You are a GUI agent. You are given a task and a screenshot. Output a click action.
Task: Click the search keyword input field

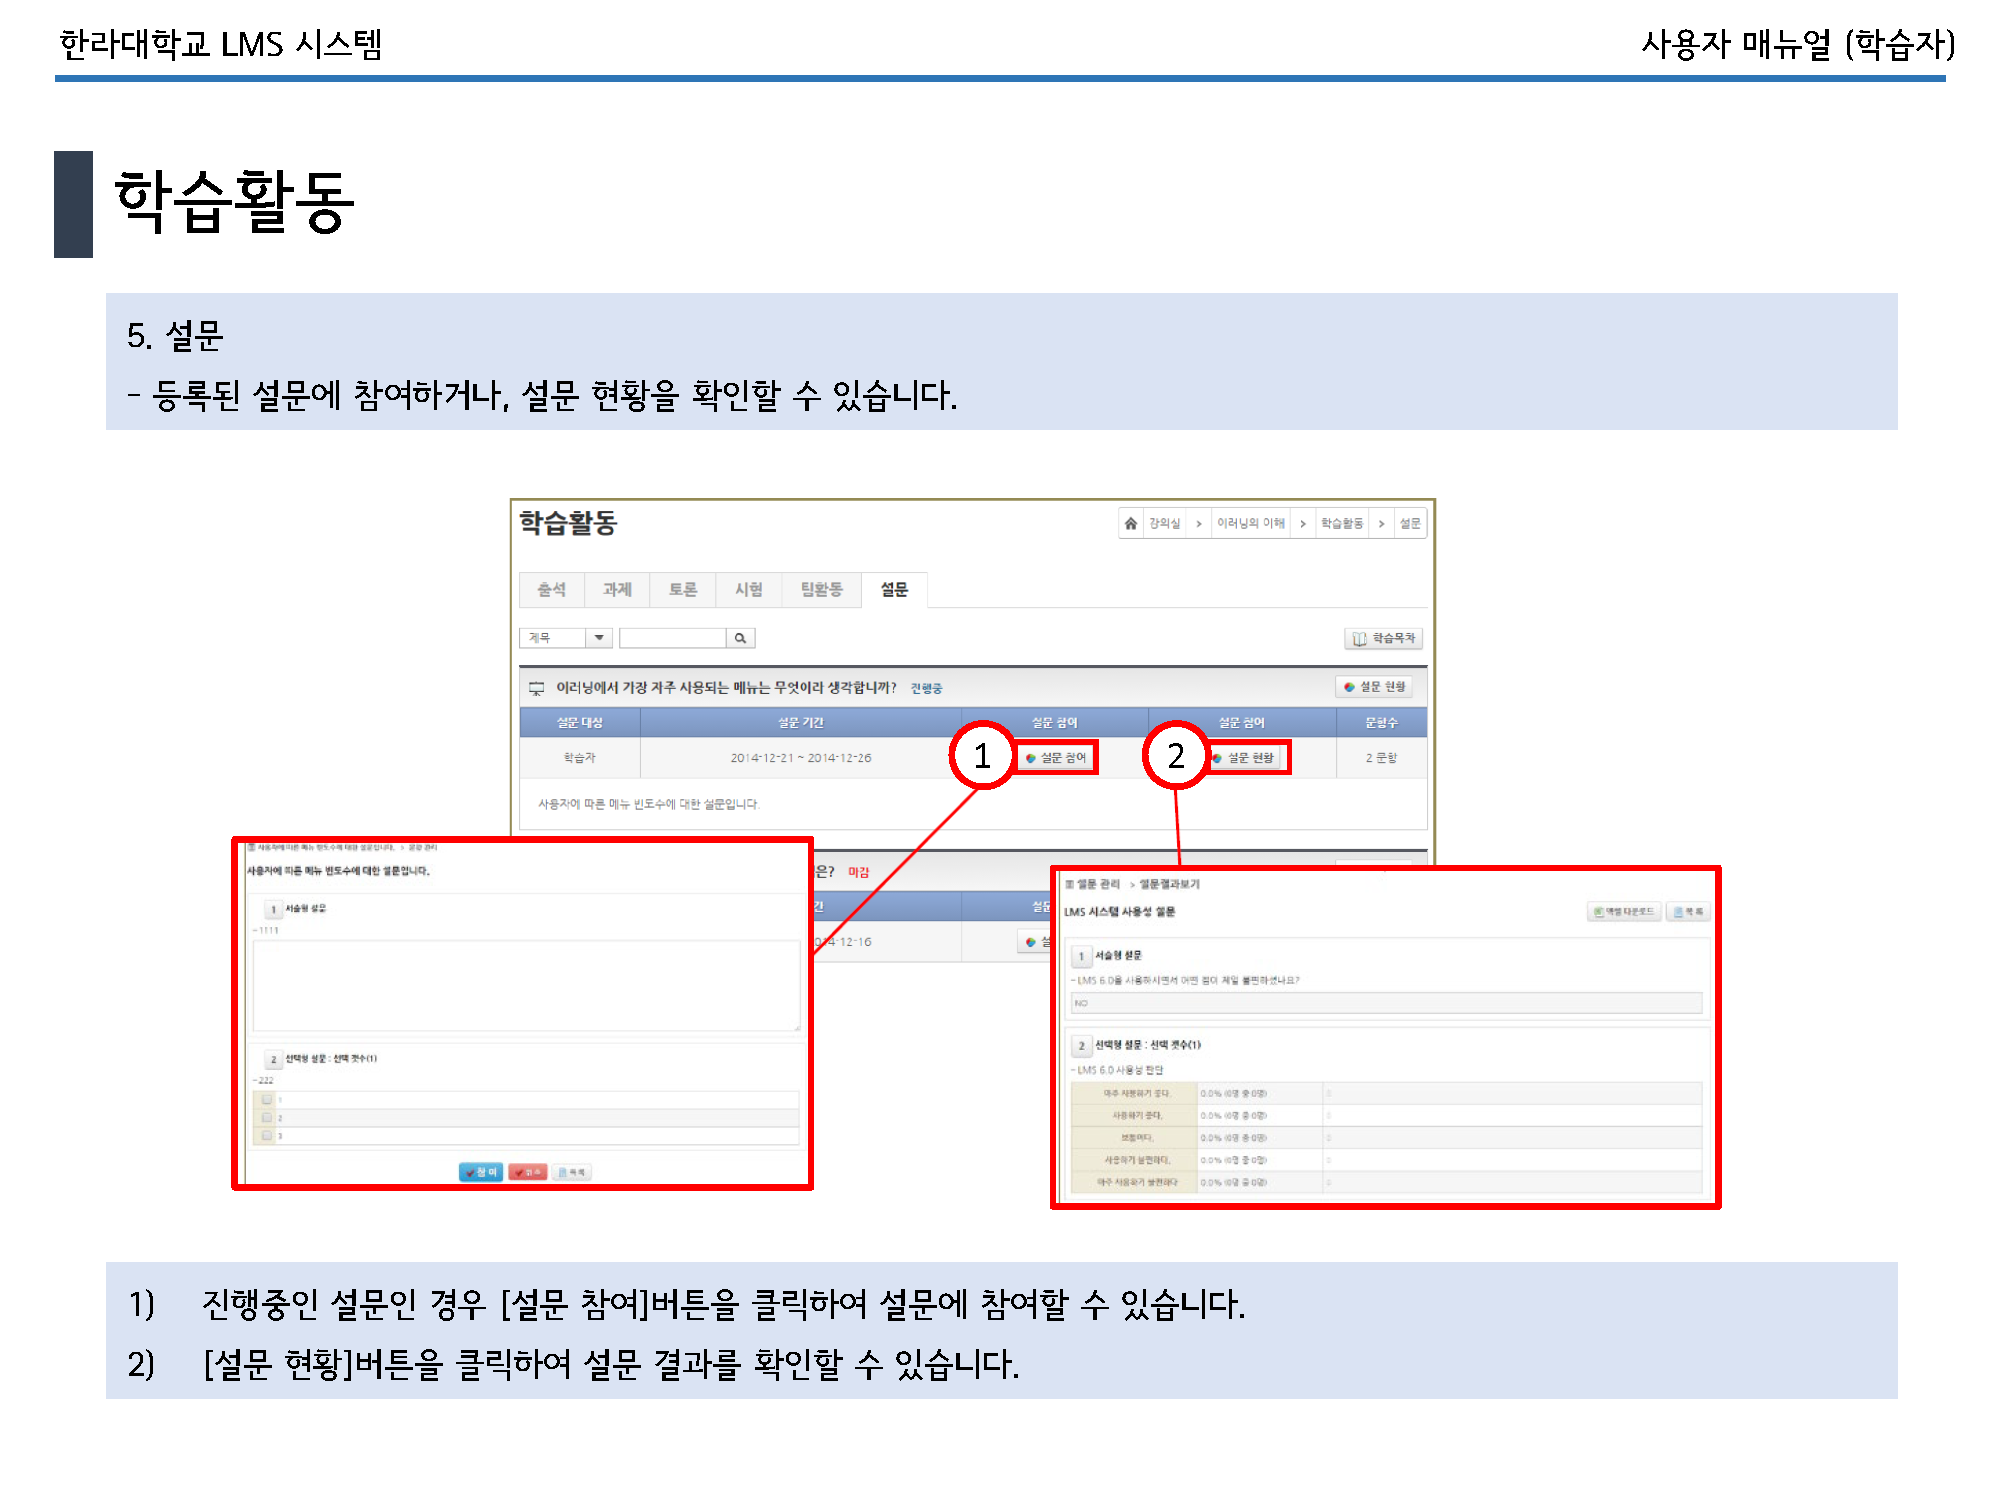pos(672,638)
